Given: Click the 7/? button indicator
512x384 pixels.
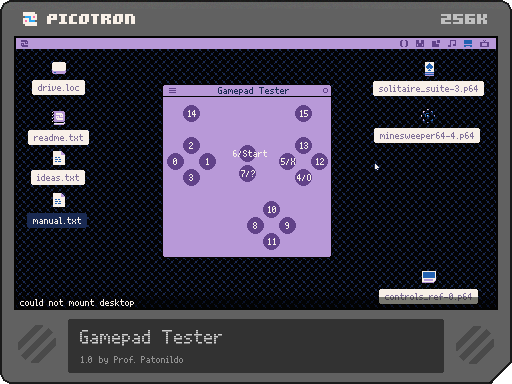Looking at the screenshot, I should click(x=247, y=174).
